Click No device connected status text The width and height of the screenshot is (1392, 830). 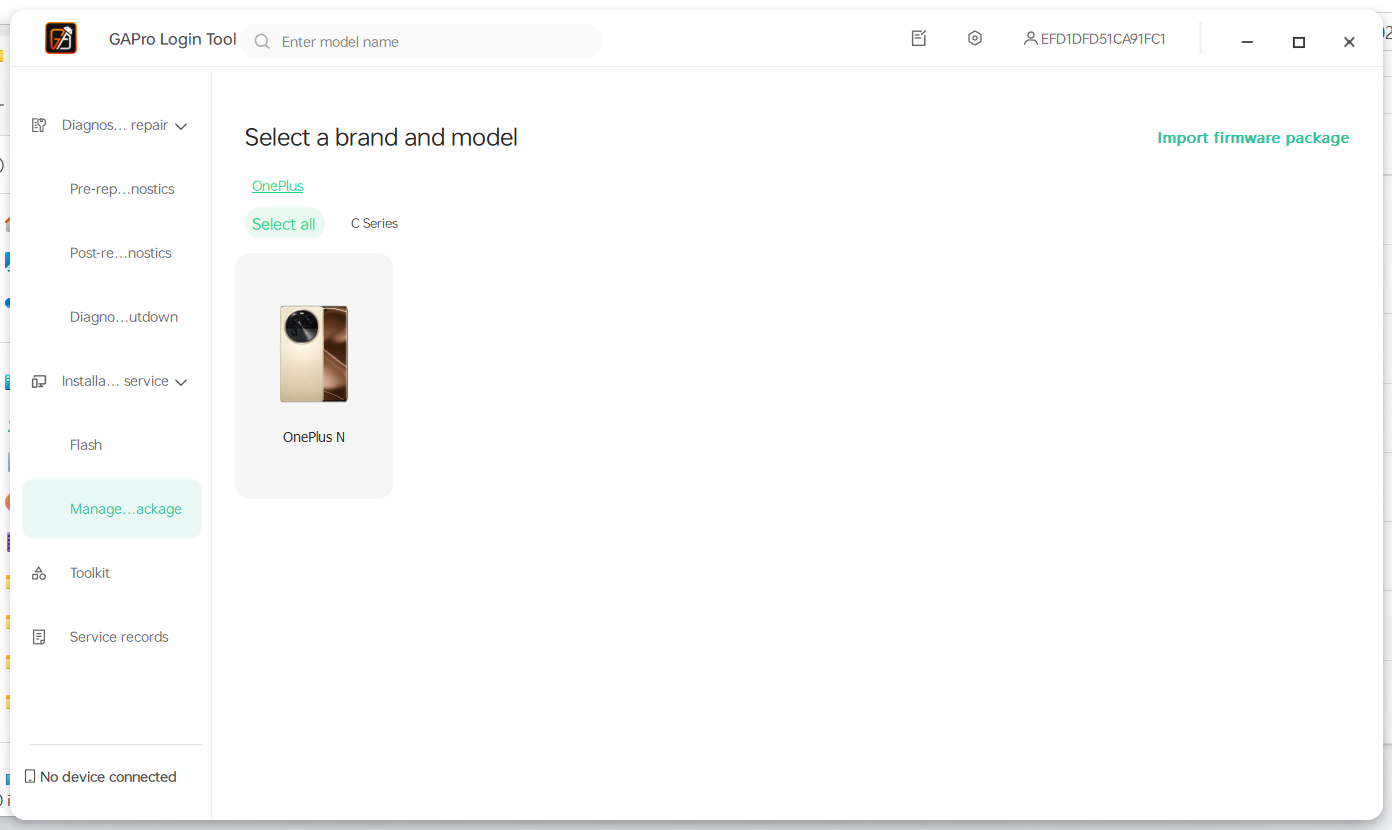(x=108, y=777)
